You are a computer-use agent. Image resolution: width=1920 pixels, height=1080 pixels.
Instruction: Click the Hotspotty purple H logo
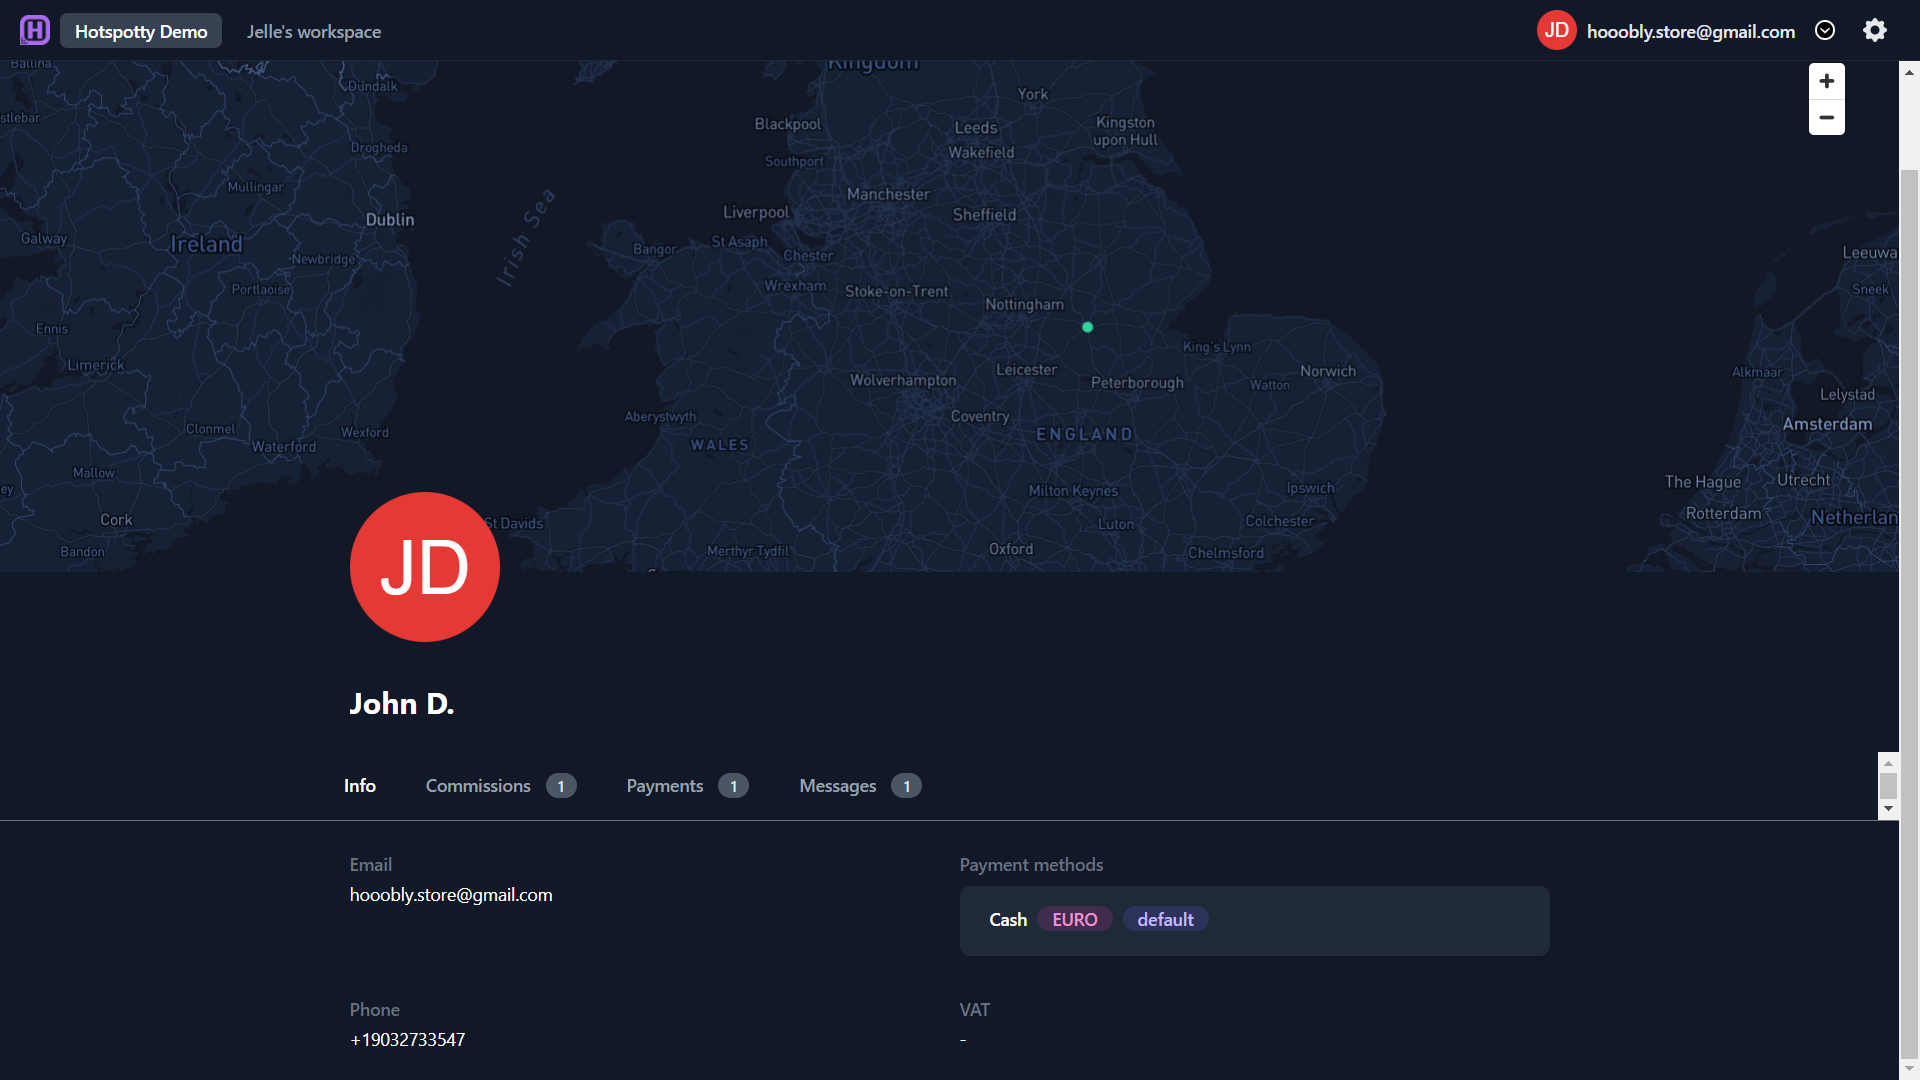pyautogui.click(x=35, y=30)
